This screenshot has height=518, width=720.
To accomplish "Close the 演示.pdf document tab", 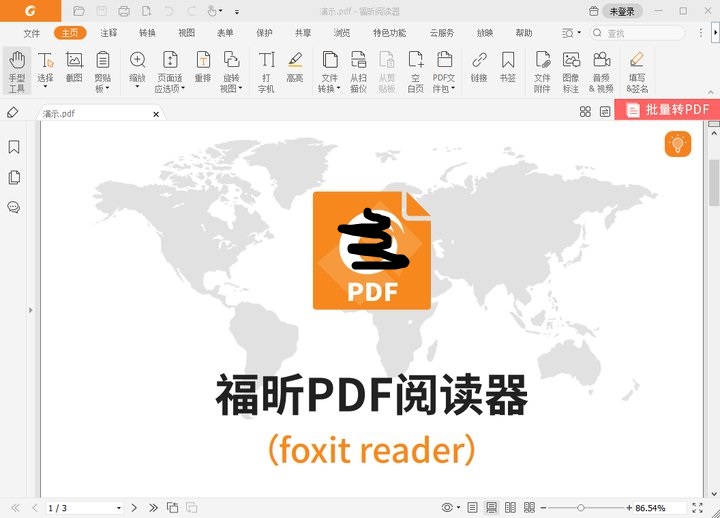I will click(x=156, y=114).
